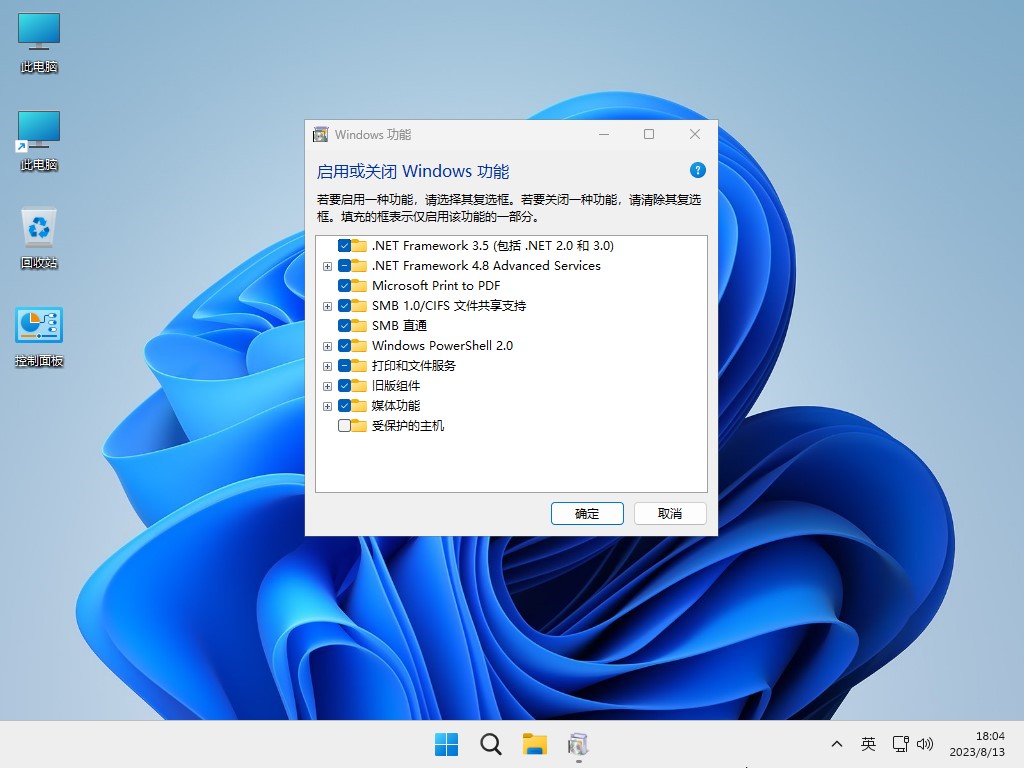Uncheck SMB 直通 checkbox

(x=344, y=325)
